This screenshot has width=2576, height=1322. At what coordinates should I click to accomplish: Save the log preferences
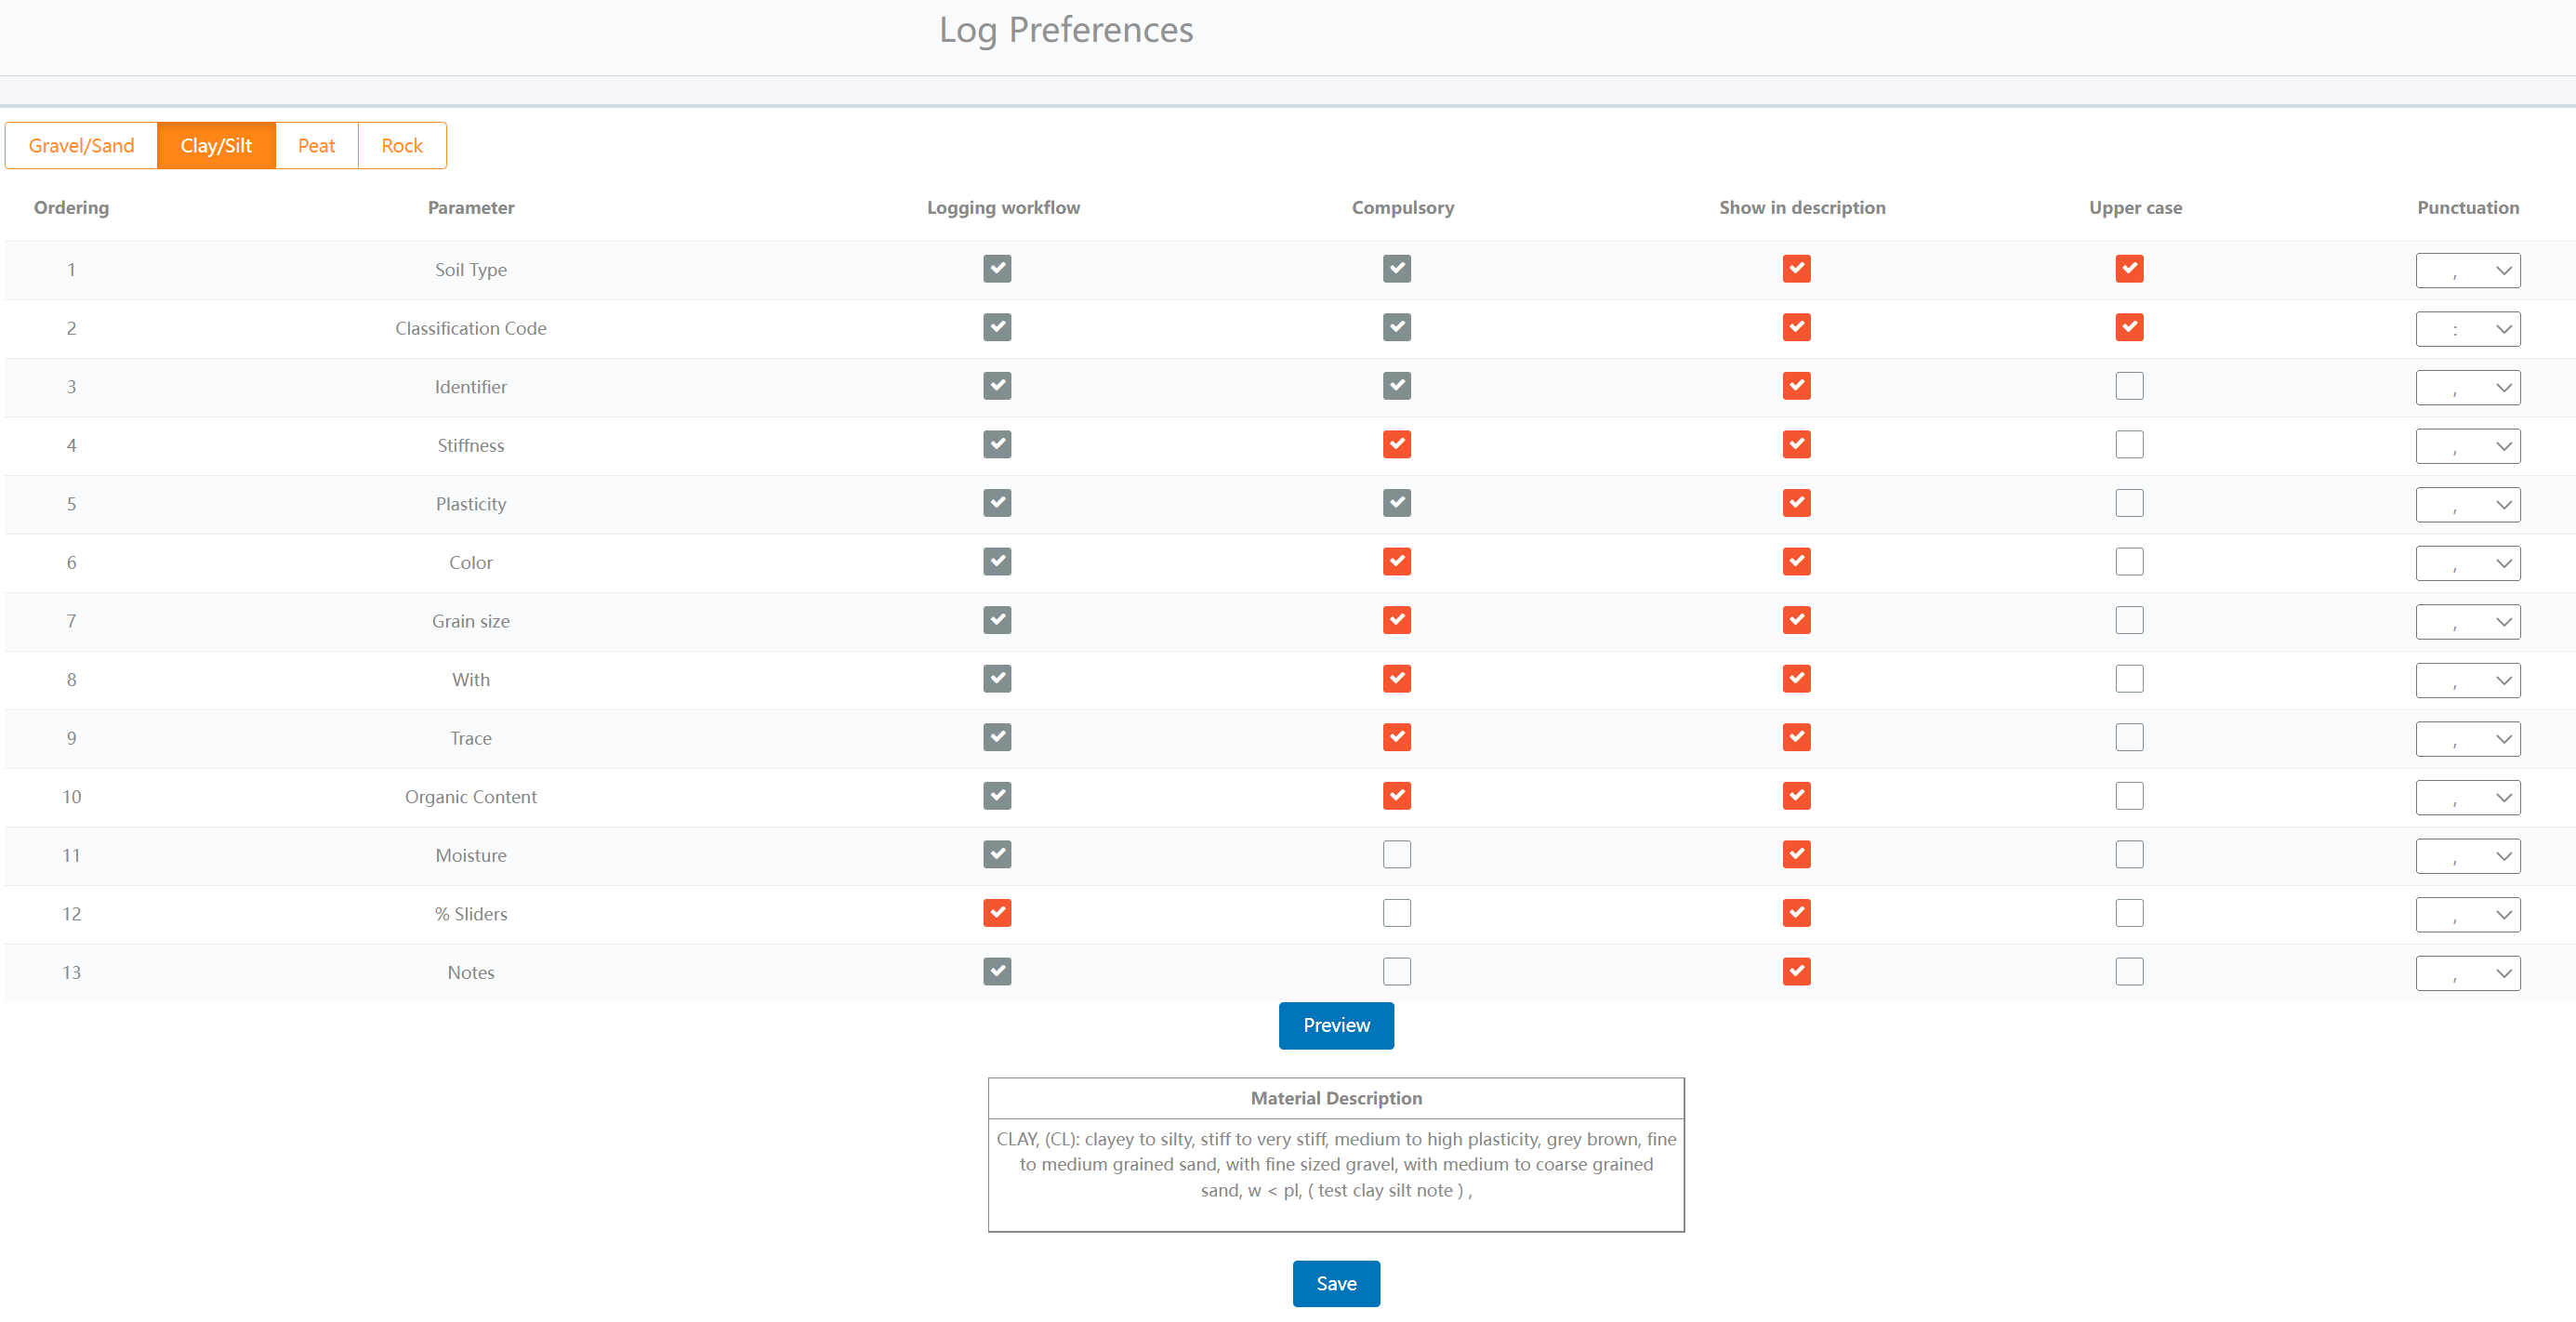[1336, 1283]
